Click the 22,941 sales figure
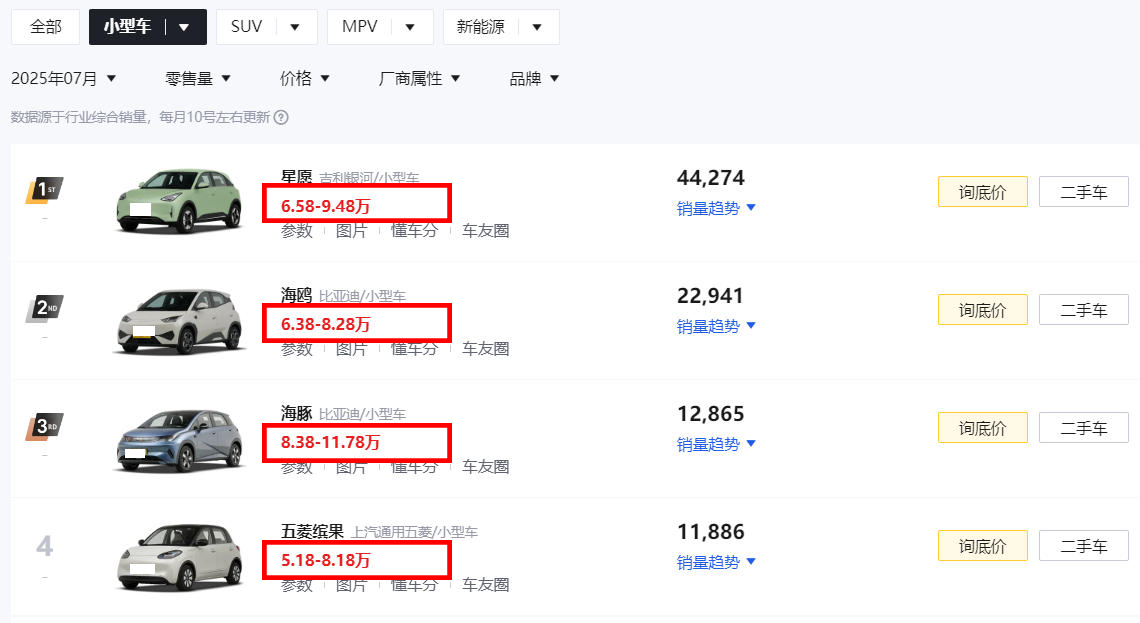Viewport: 1140px width, 623px height. click(x=710, y=296)
